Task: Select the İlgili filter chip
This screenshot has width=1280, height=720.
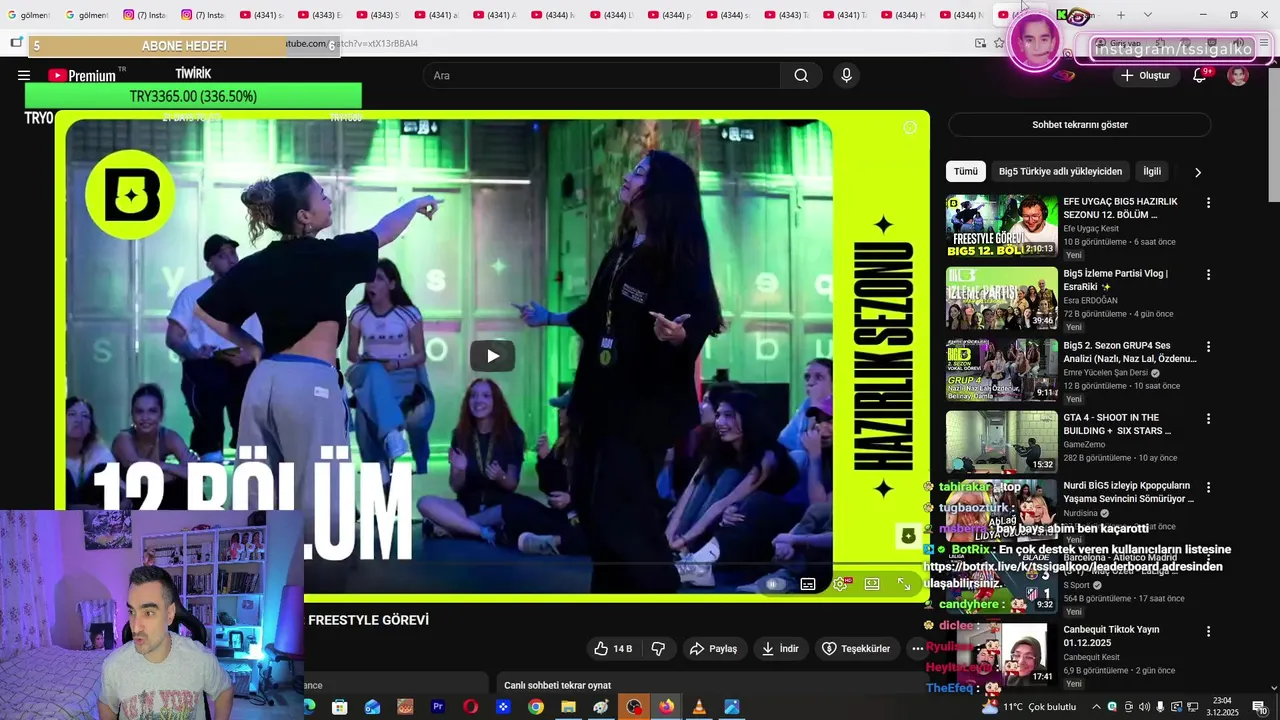Action: [x=1152, y=171]
